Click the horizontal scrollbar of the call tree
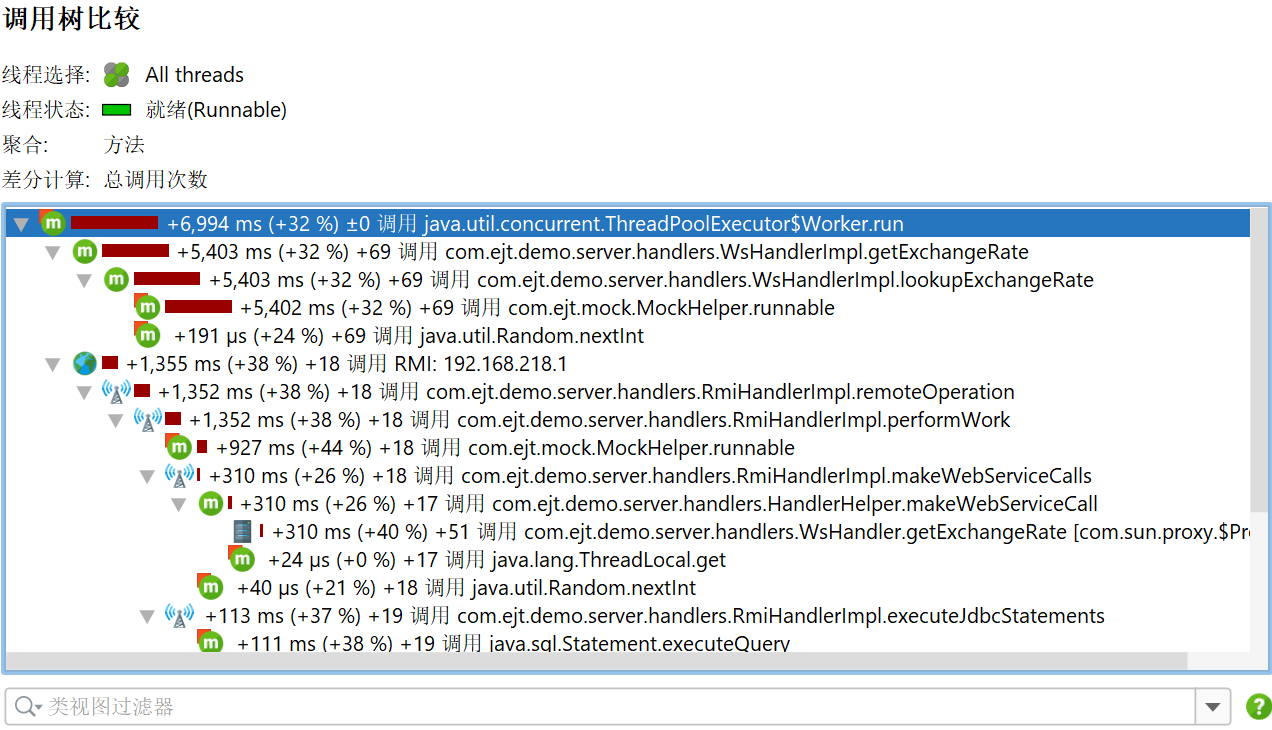 coord(596,662)
